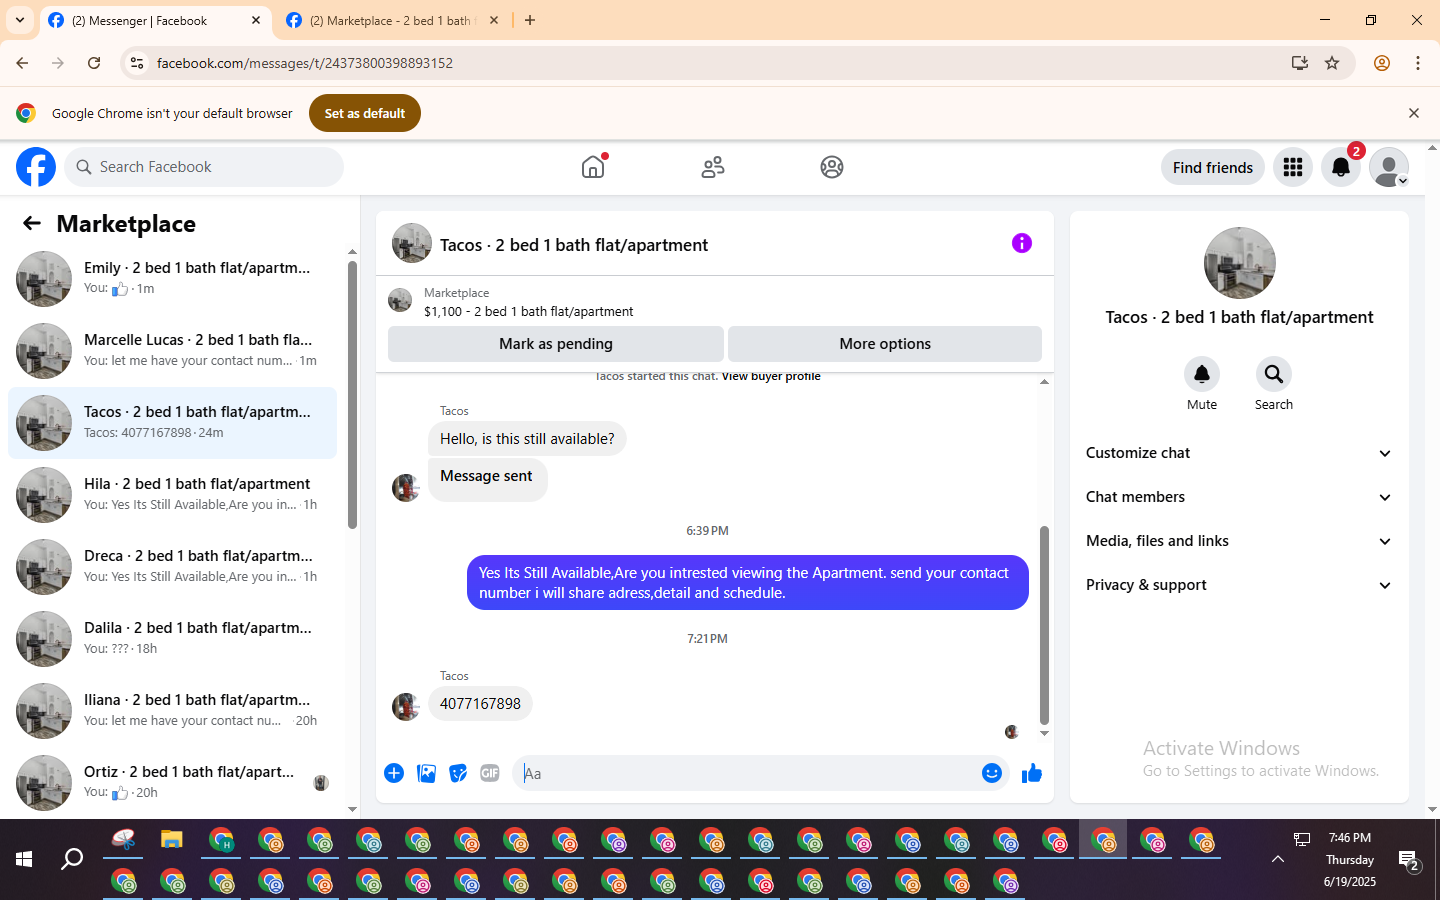
Task: Open the account profile avatar menu
Action: (x=1389, y=167)
